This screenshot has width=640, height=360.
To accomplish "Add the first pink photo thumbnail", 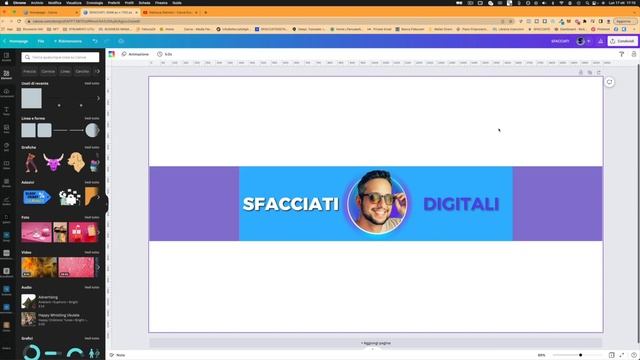I will (x=36, y=232).
